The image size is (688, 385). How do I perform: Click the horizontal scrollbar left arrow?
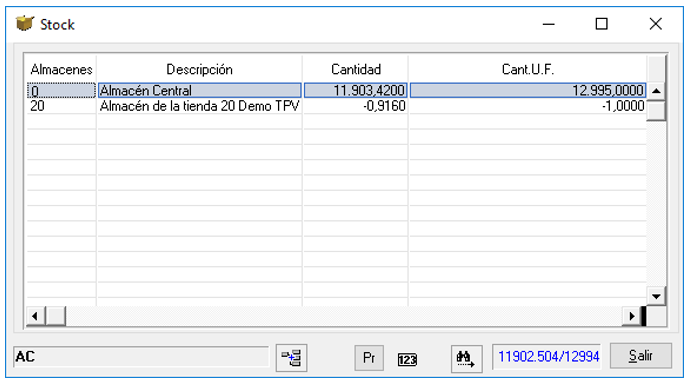[36, 316]
